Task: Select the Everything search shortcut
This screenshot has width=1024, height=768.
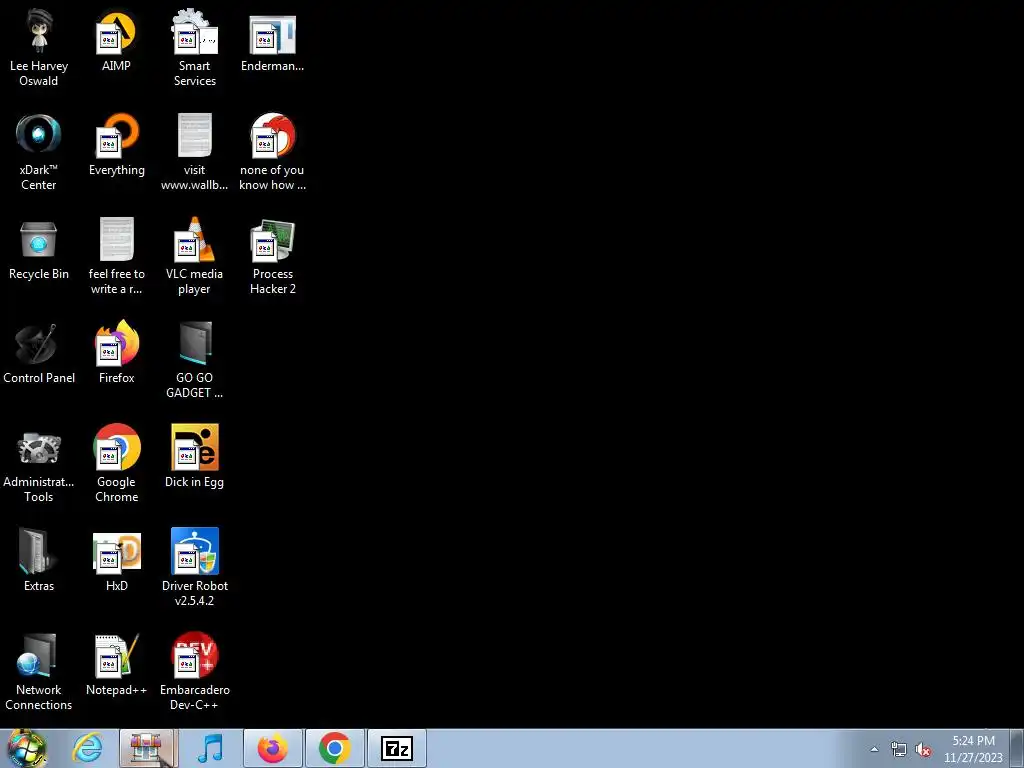Action: [116, 145]
